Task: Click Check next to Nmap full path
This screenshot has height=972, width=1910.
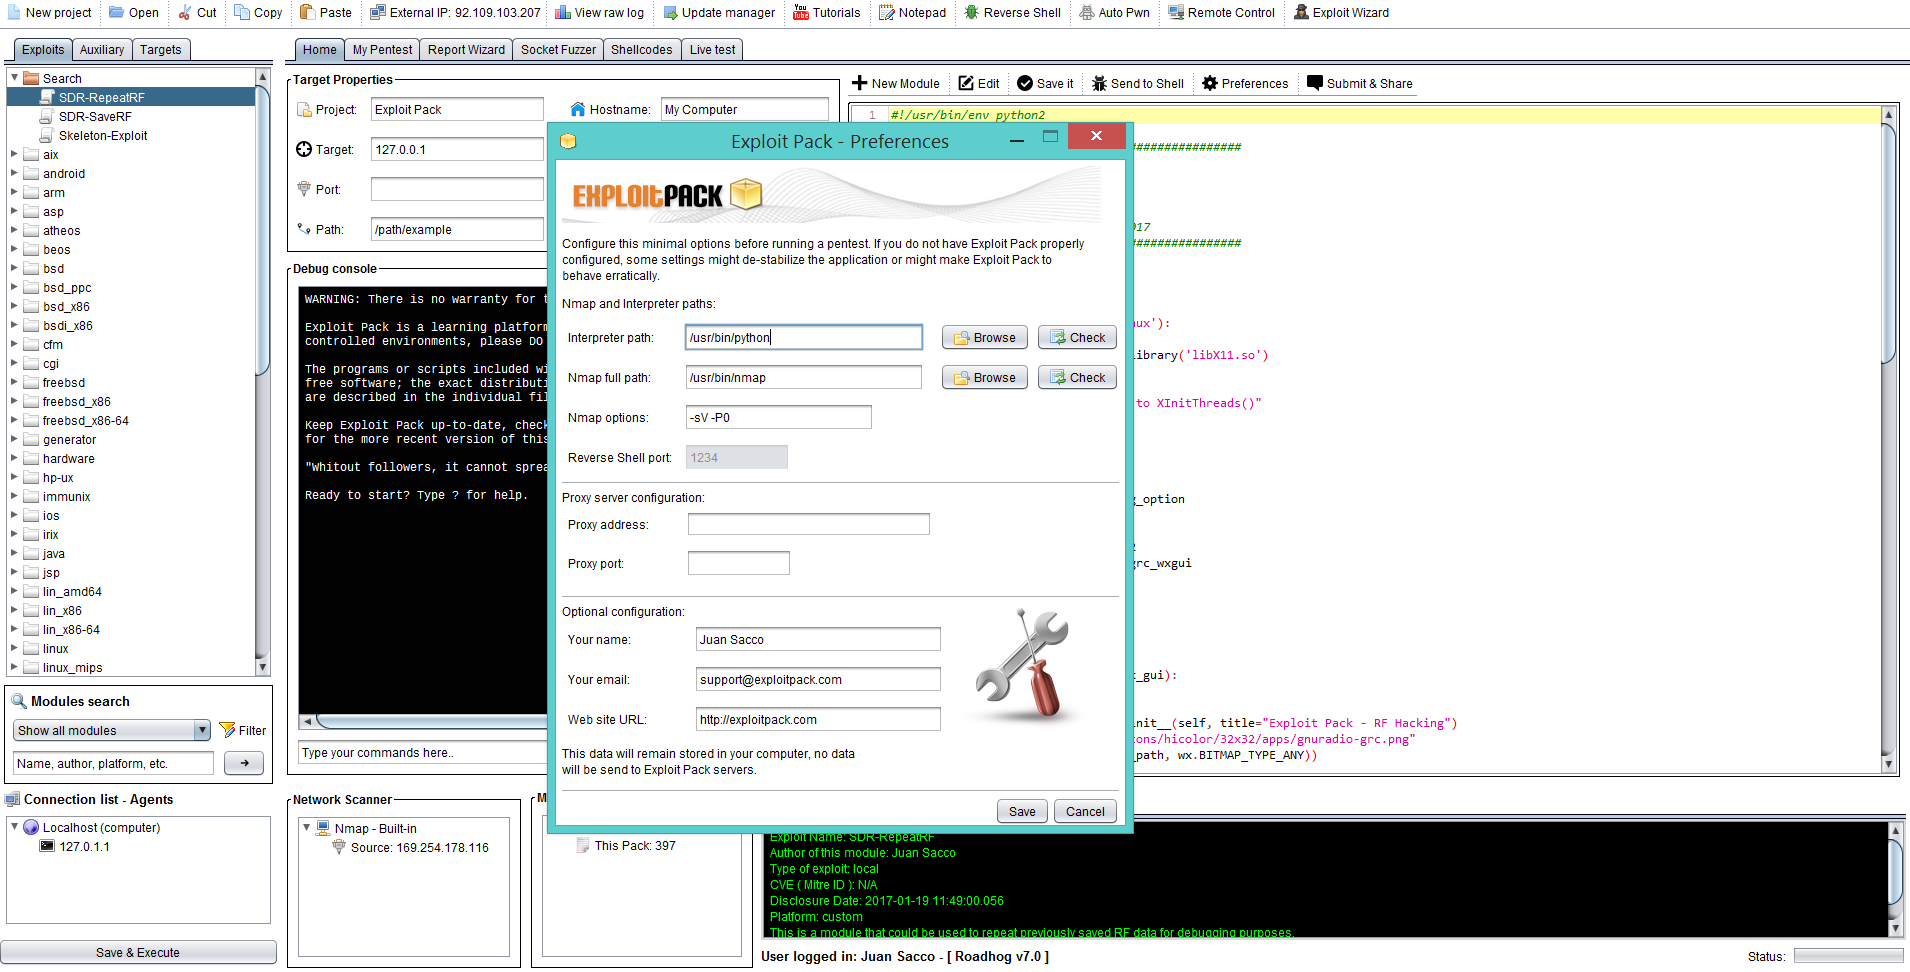Action: (1077, 378)
